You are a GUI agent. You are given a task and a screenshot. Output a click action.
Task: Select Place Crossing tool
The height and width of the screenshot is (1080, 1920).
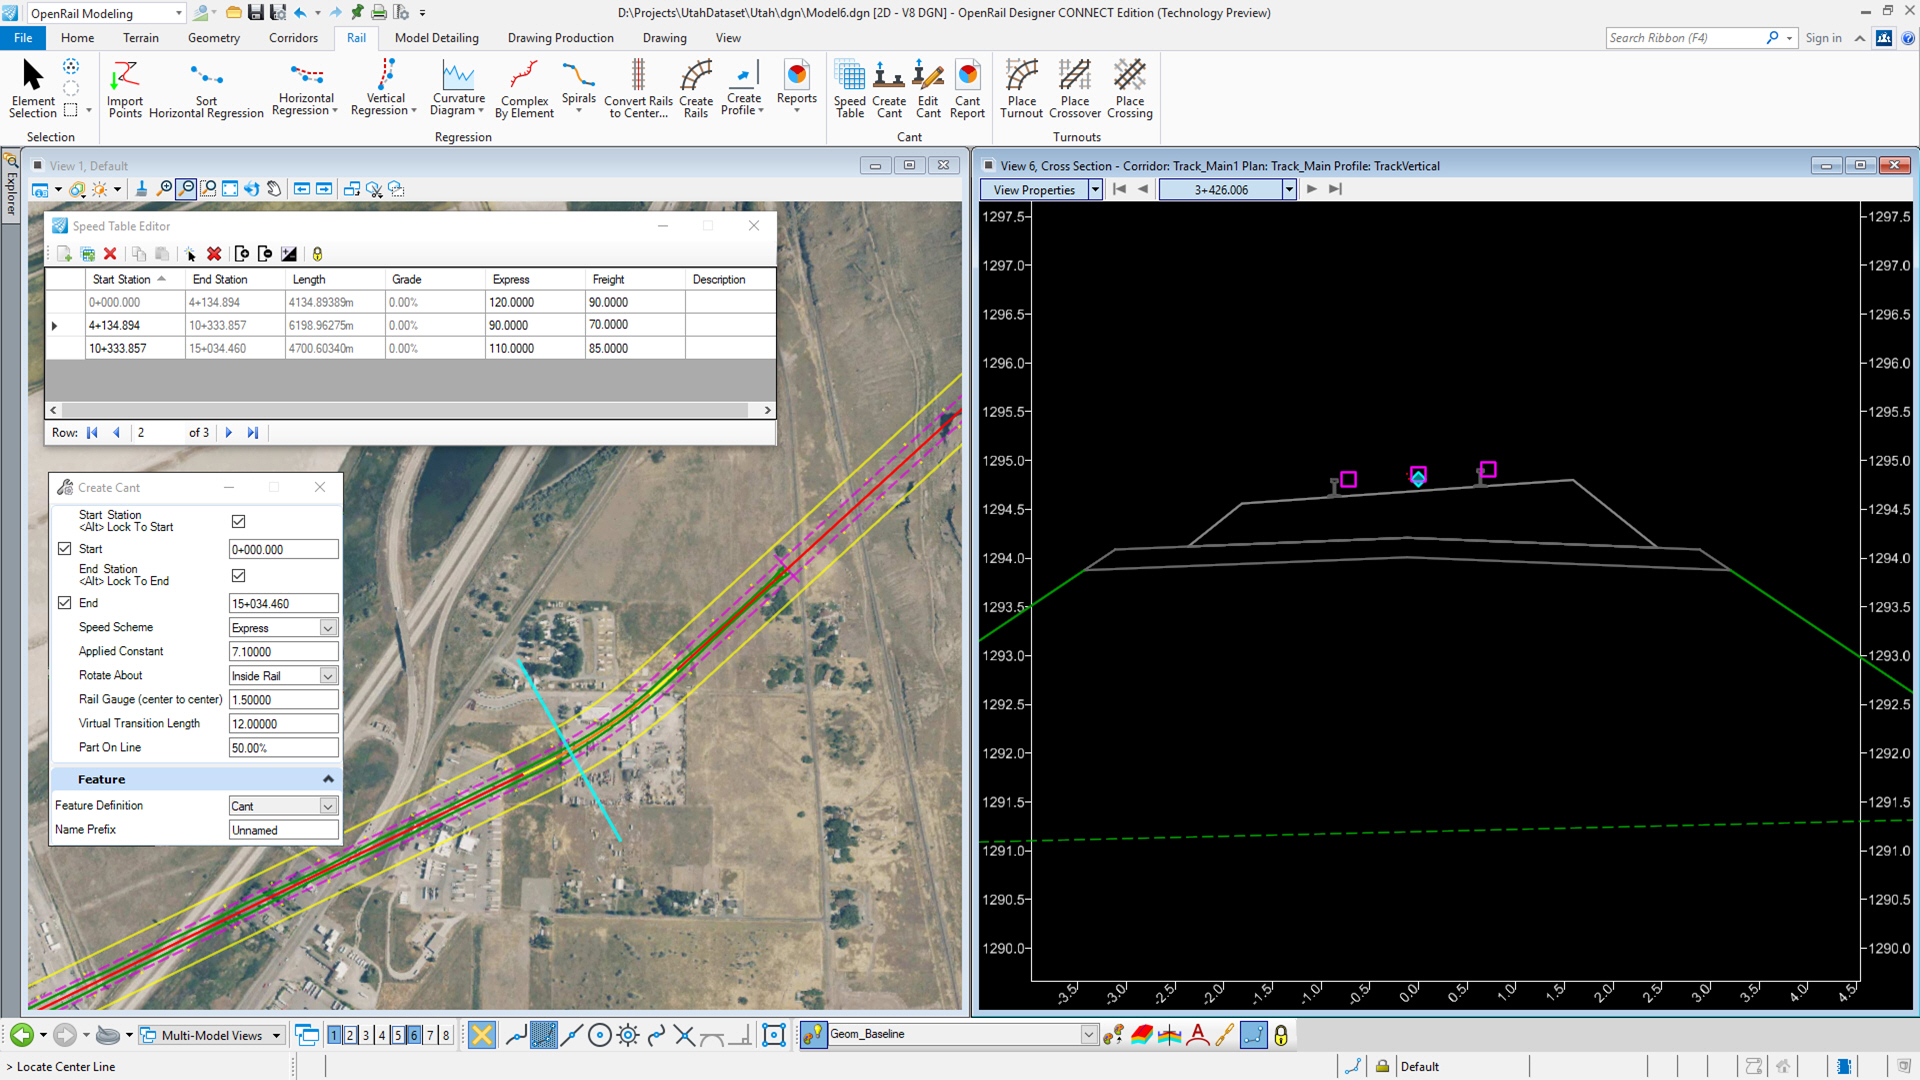pyautogui.click(x=1130, y=89)
